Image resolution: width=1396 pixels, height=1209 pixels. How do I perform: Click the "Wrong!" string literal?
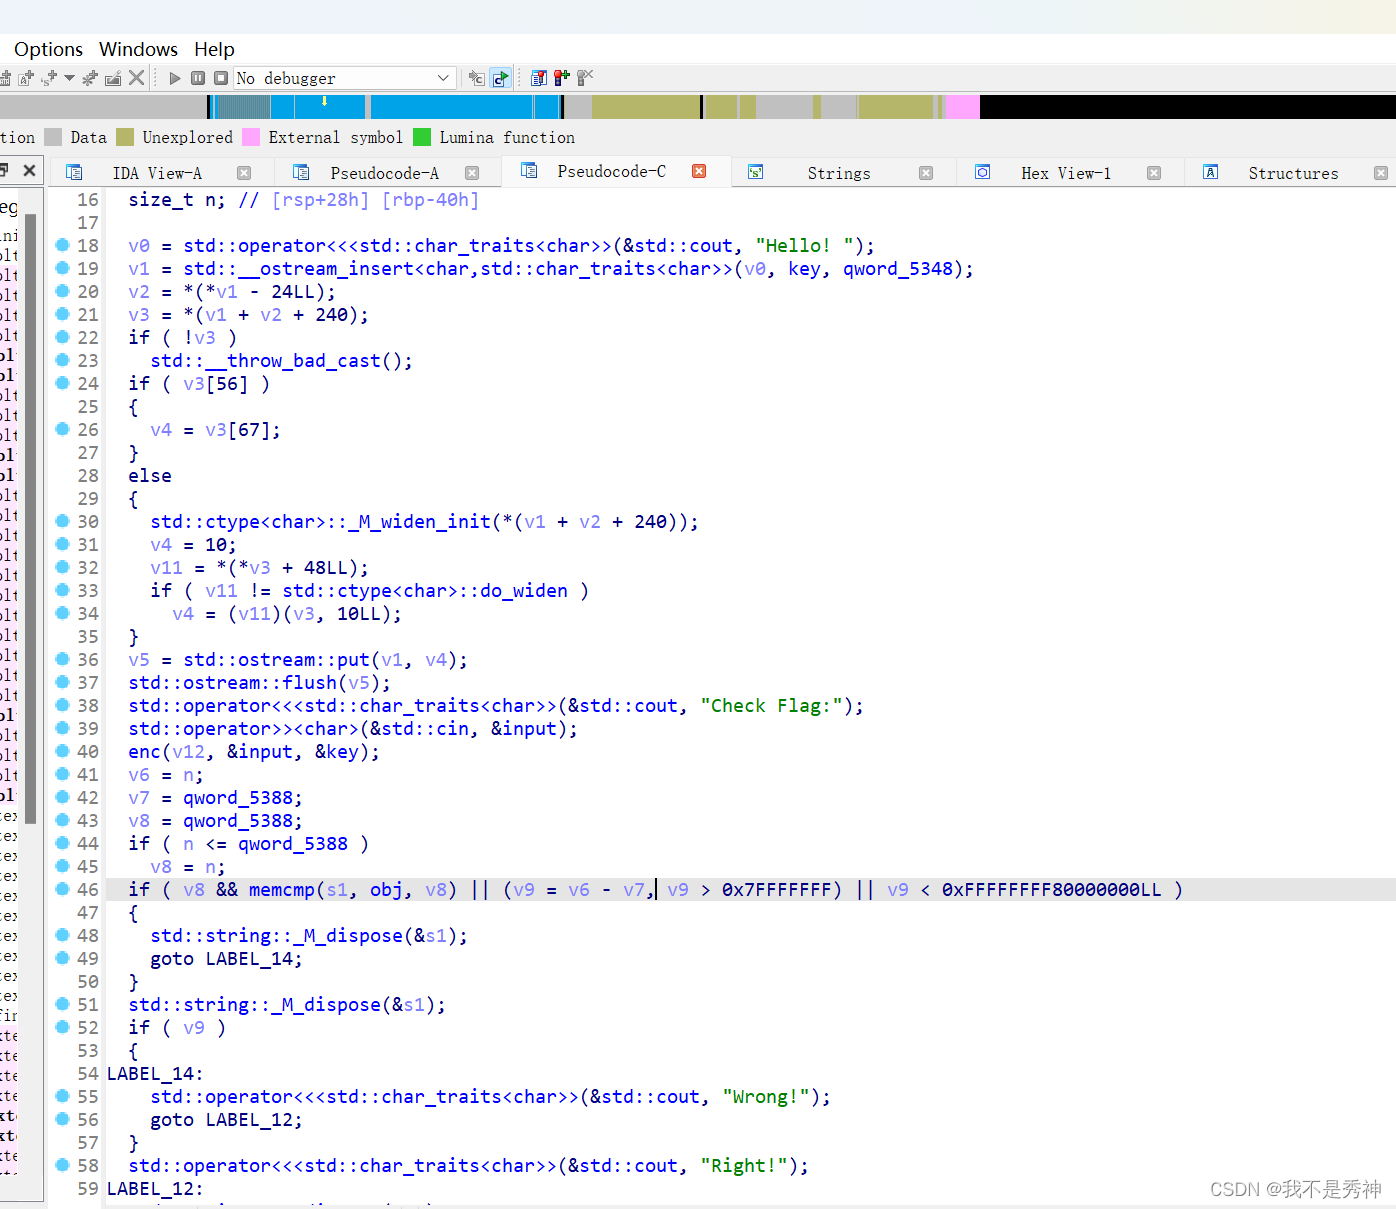[766, 1097]
